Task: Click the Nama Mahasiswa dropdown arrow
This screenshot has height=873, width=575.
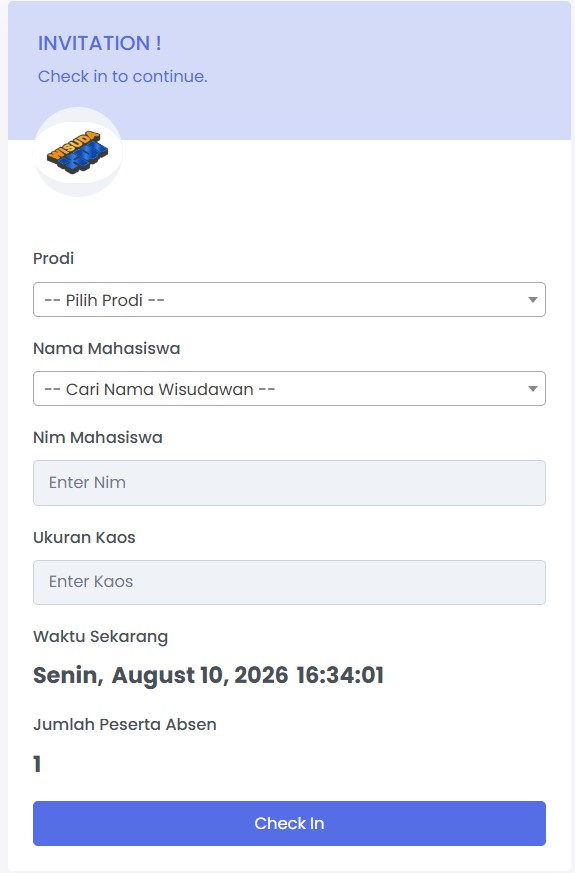Action: click(x=532, y=389)
